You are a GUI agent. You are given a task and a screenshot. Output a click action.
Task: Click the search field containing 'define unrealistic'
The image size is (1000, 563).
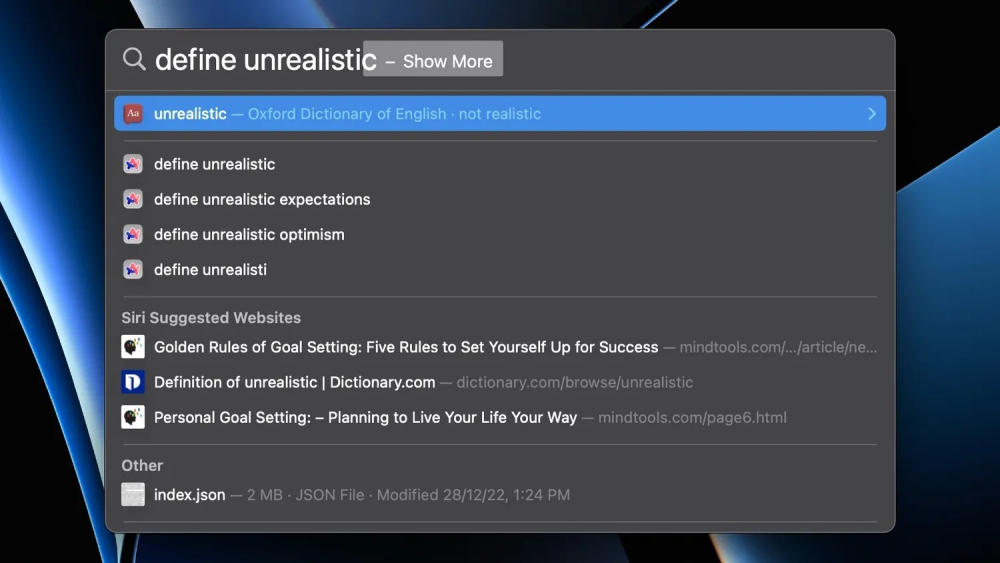tap(265, 60)
